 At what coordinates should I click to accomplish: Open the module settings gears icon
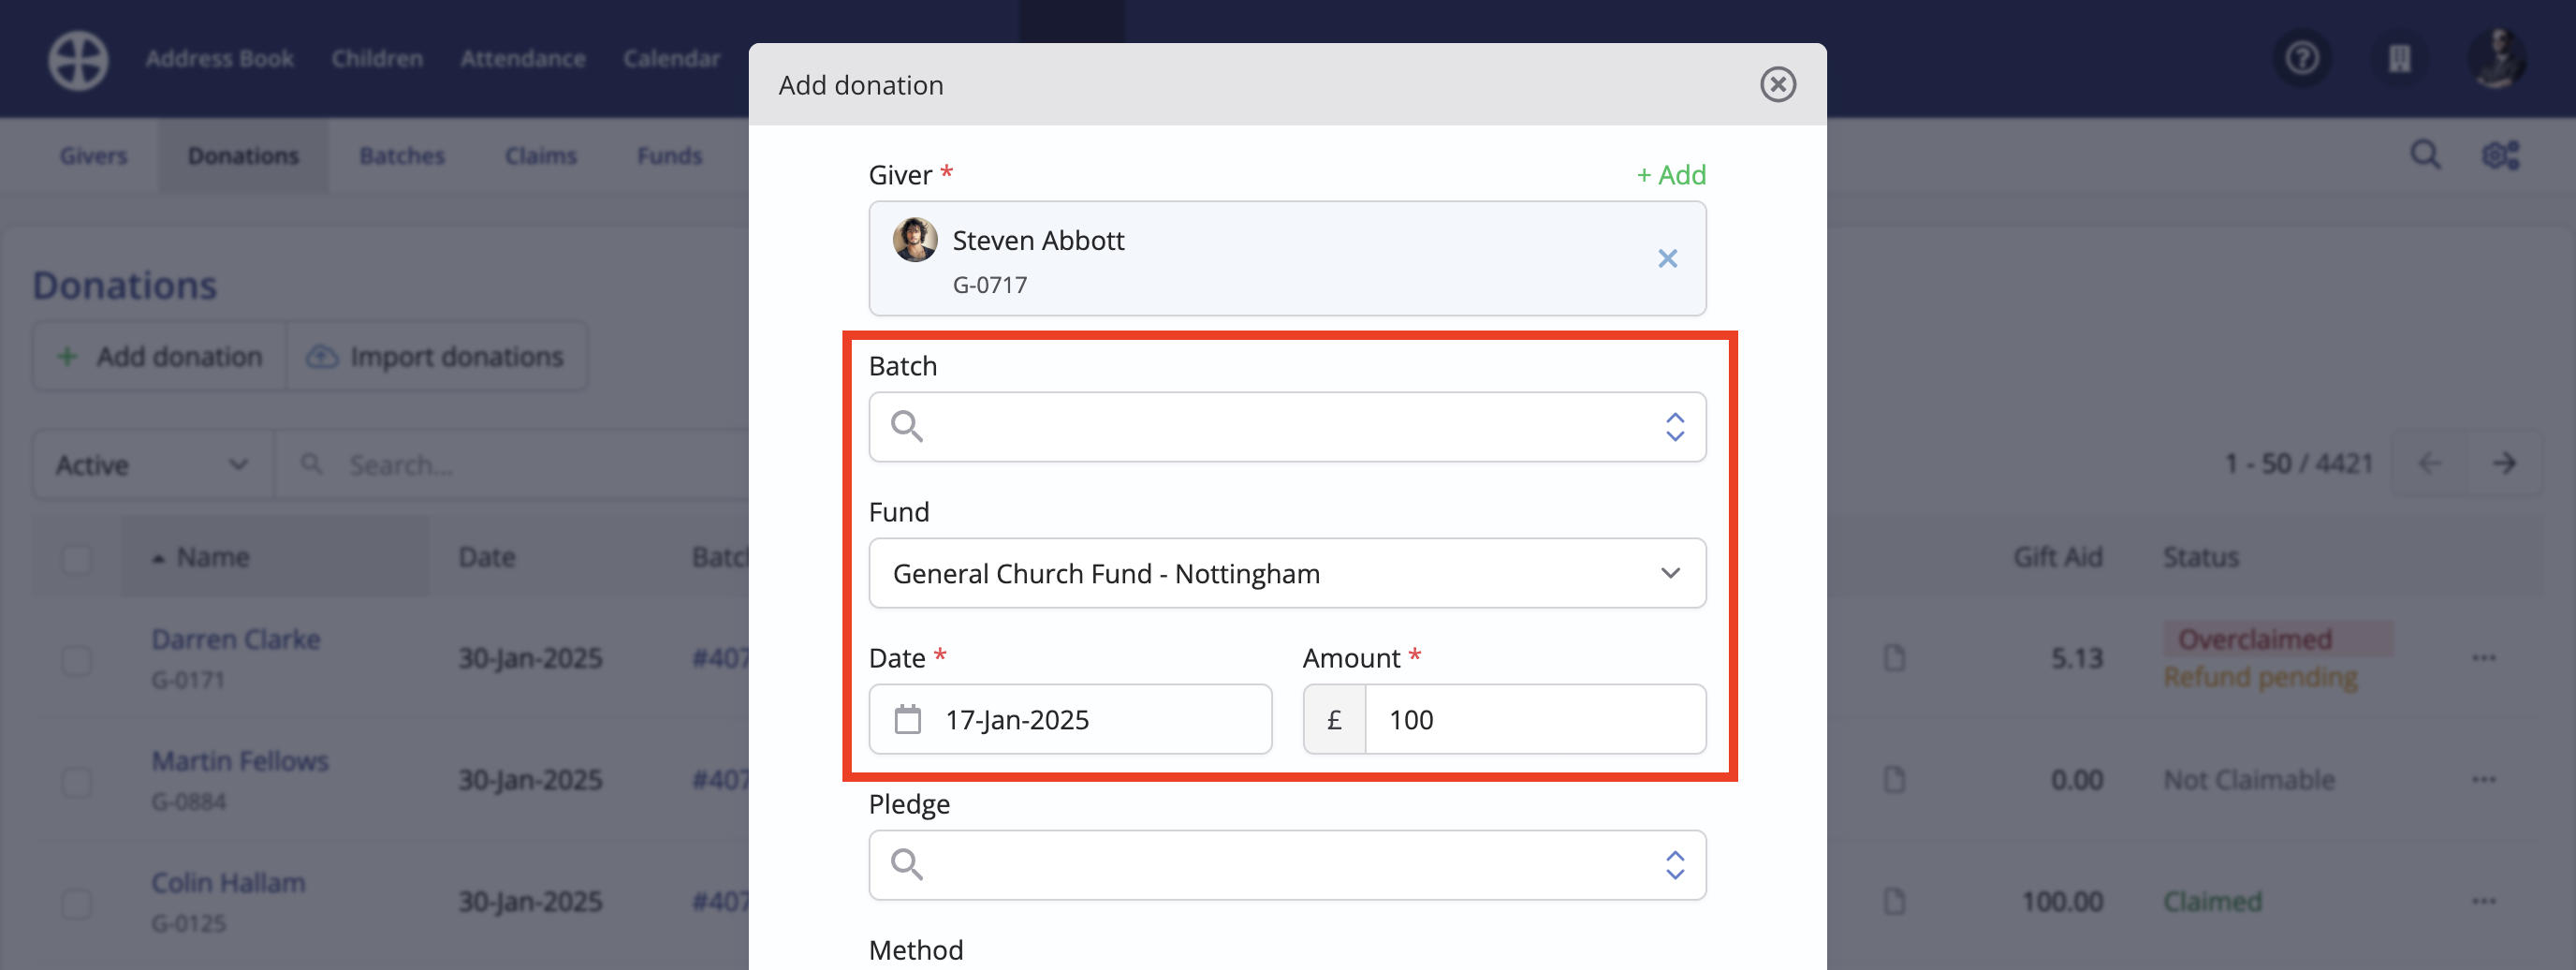click(2501, 155)
